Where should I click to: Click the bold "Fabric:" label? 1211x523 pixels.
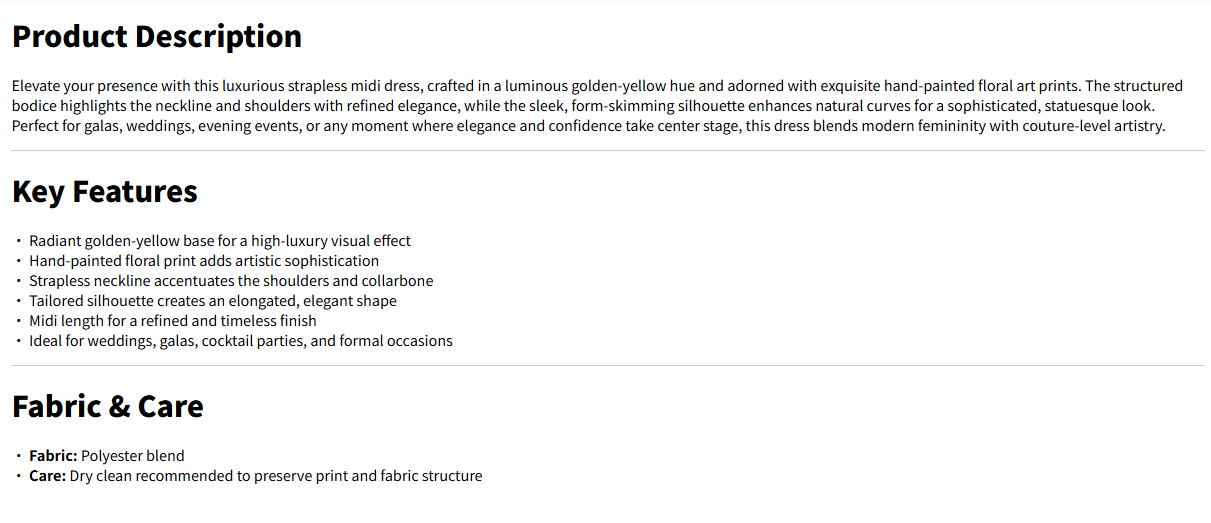[x=53, y=456]
